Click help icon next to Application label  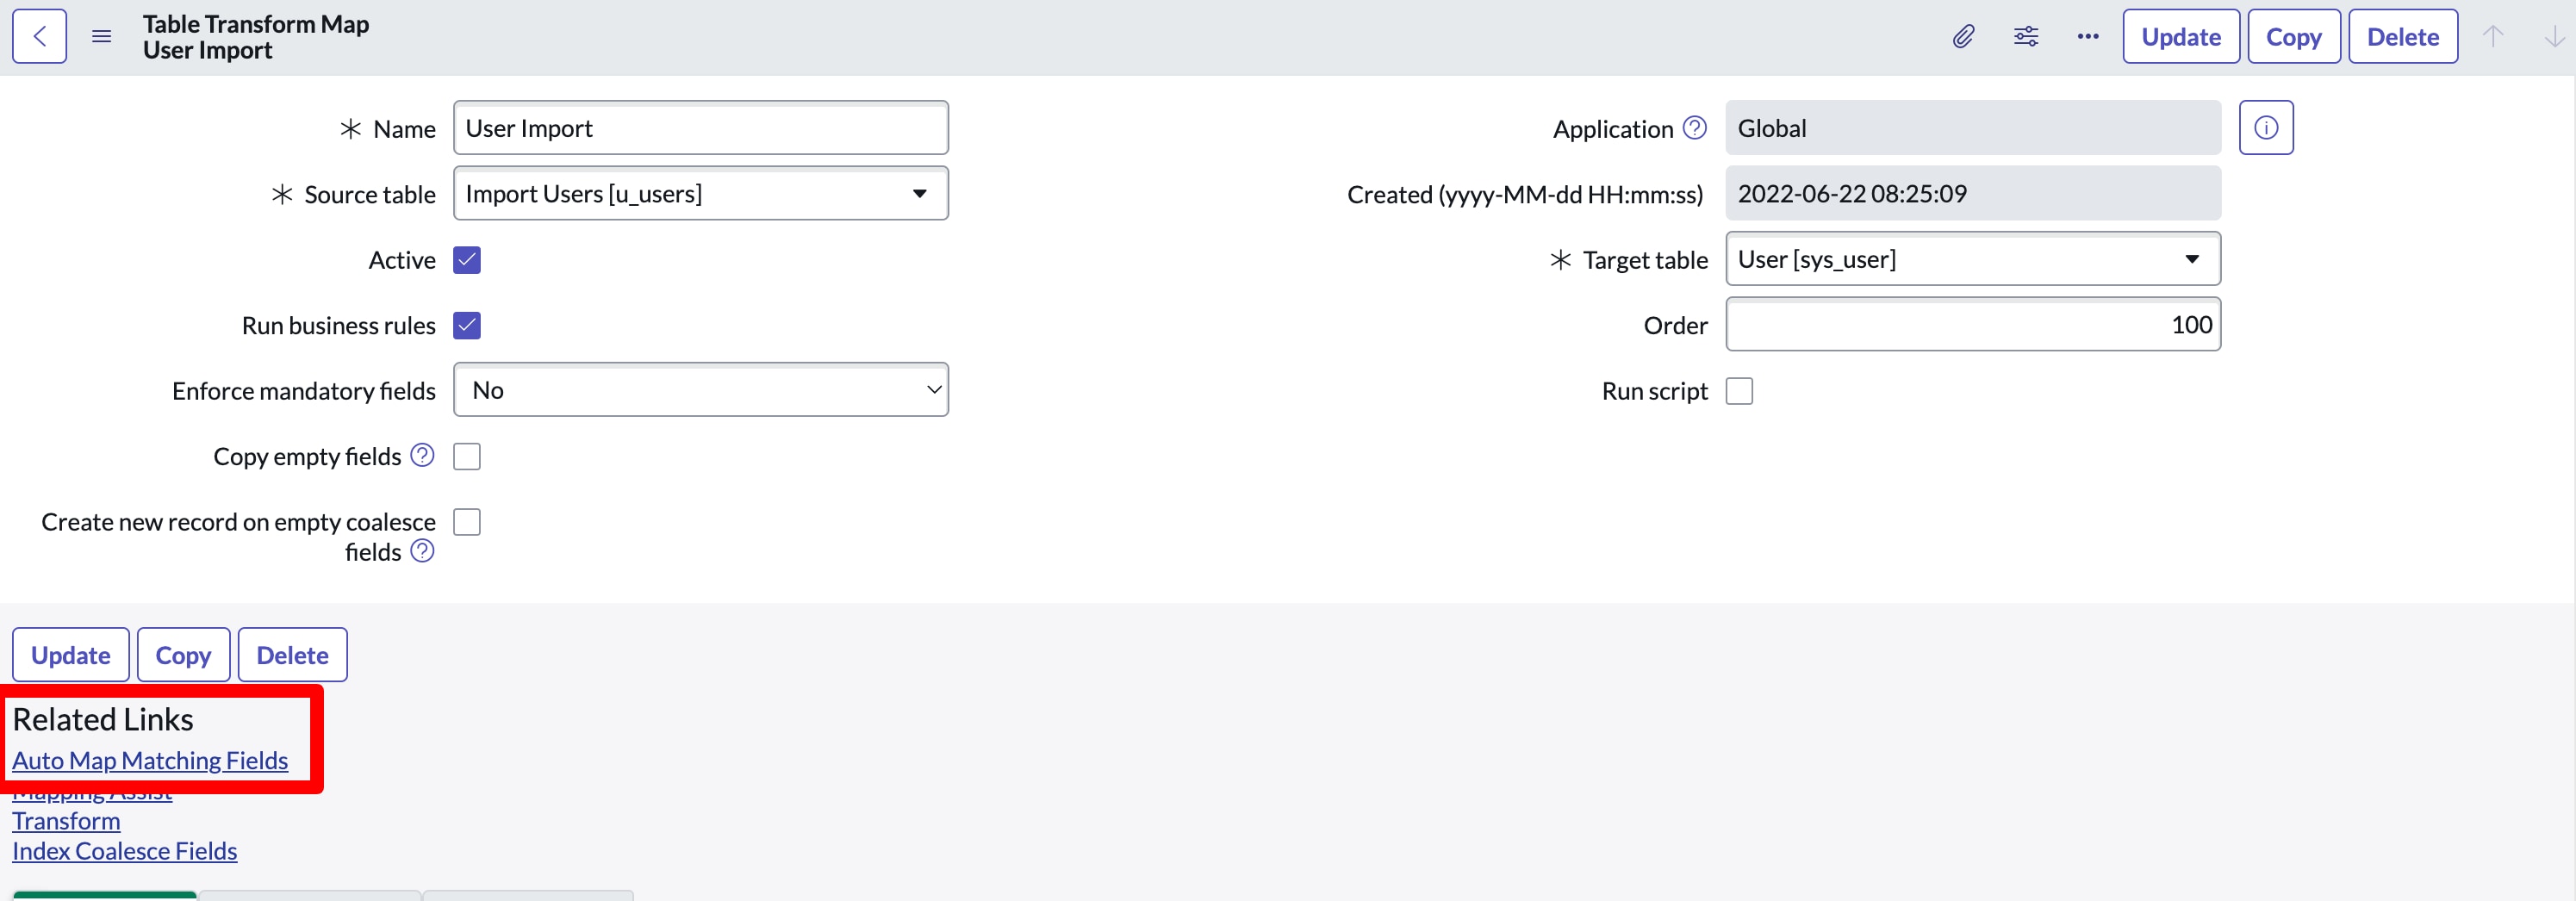tap(1694, 128)
